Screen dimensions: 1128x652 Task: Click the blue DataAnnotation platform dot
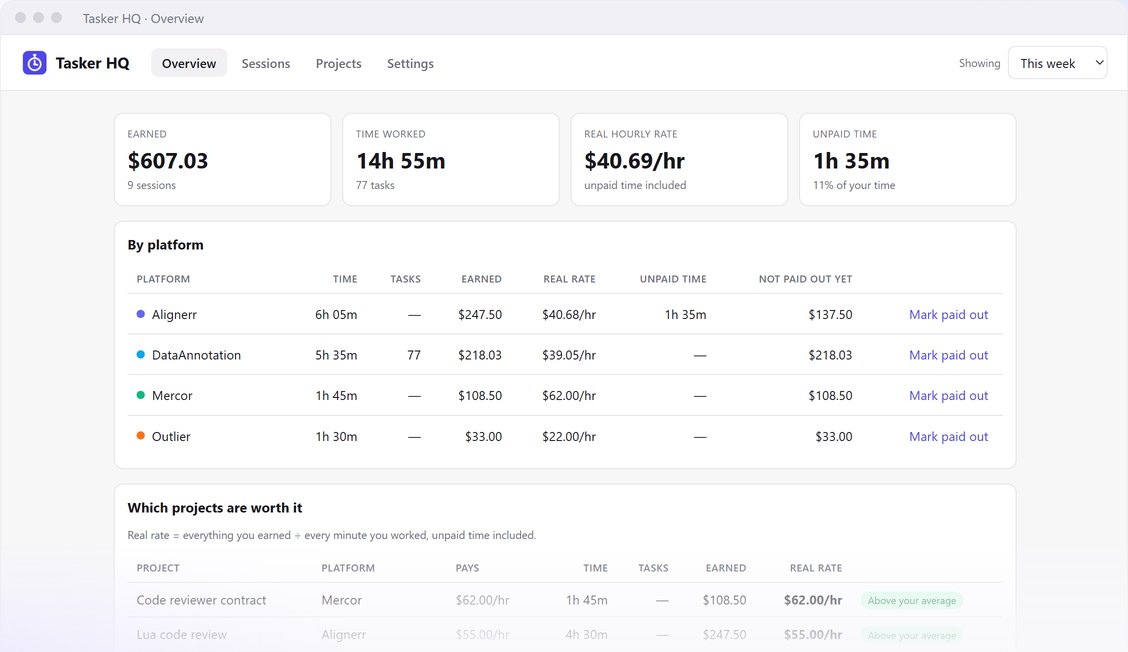[x=141, y=355]
